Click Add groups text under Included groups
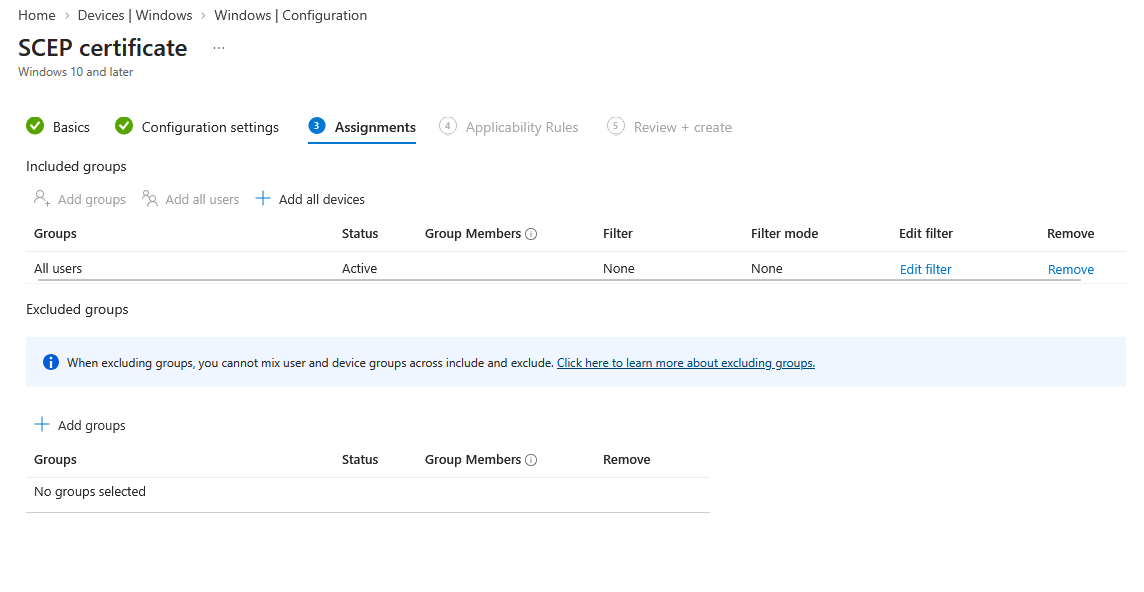 pyautogui.click(x=92, y=199)
